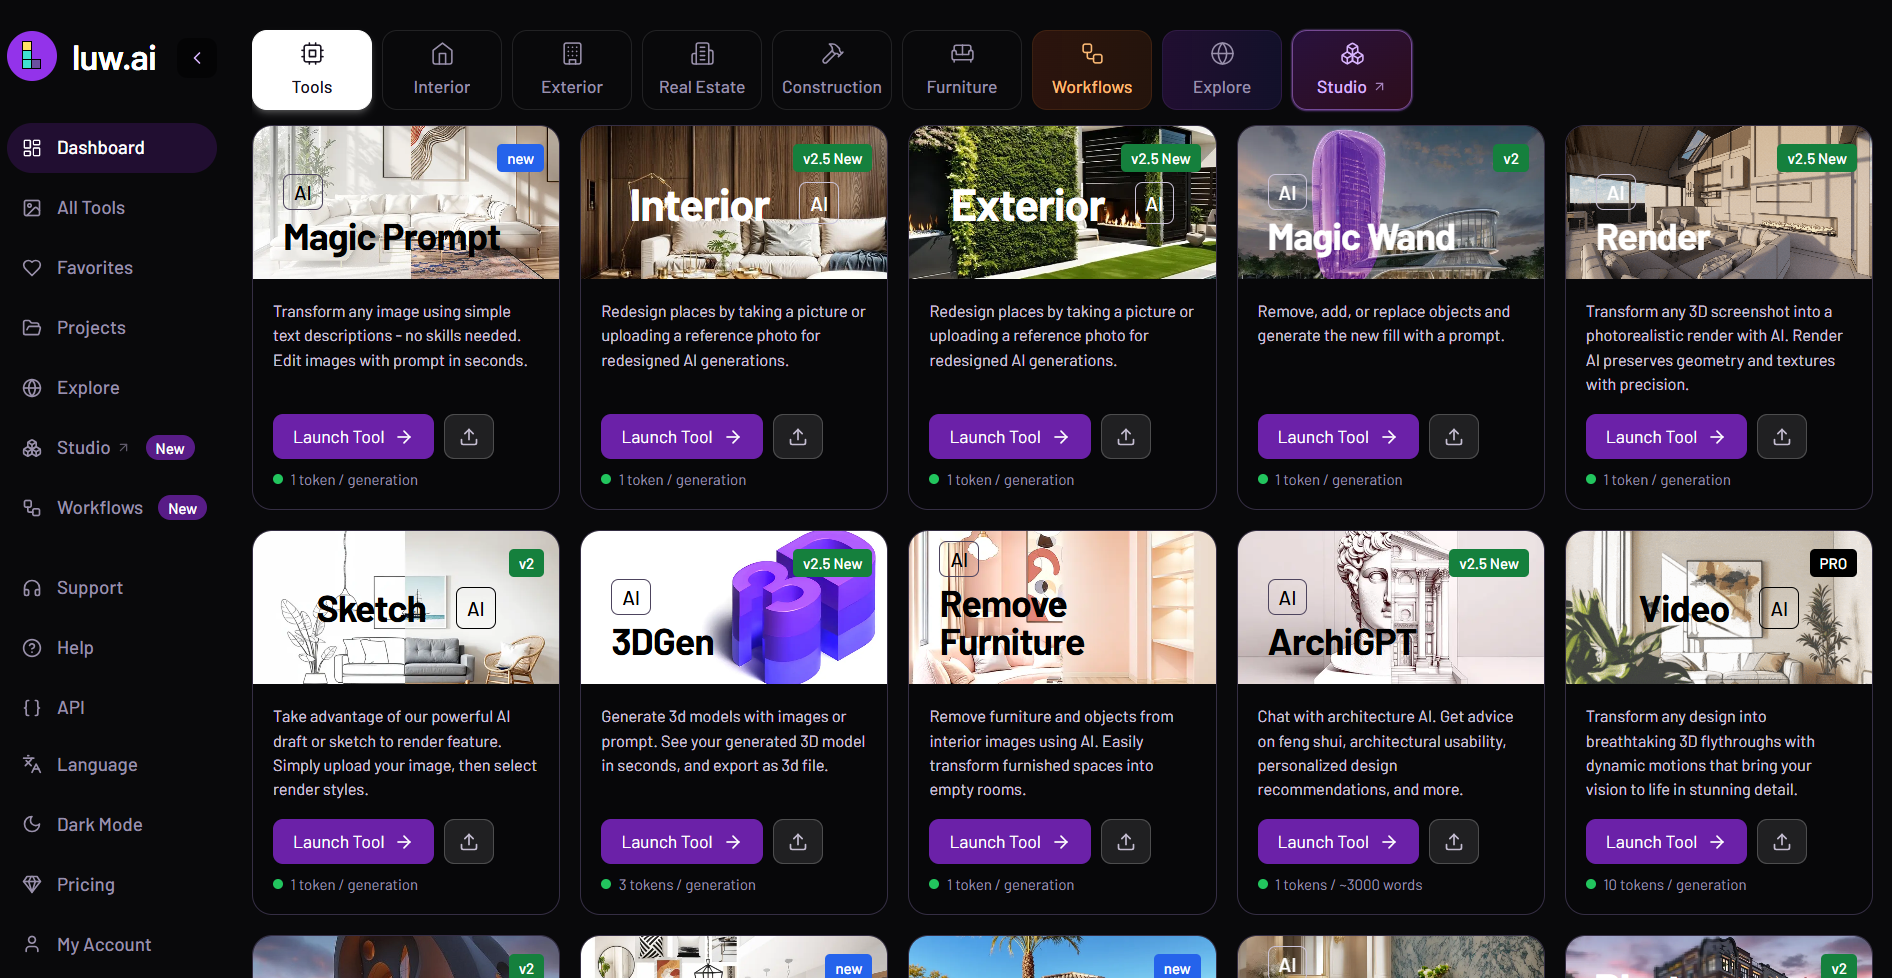Viewport: 1892px width, 978px height.
Task: Open the Magic Wand card thumbnail
Action: tap(1391, 202)
